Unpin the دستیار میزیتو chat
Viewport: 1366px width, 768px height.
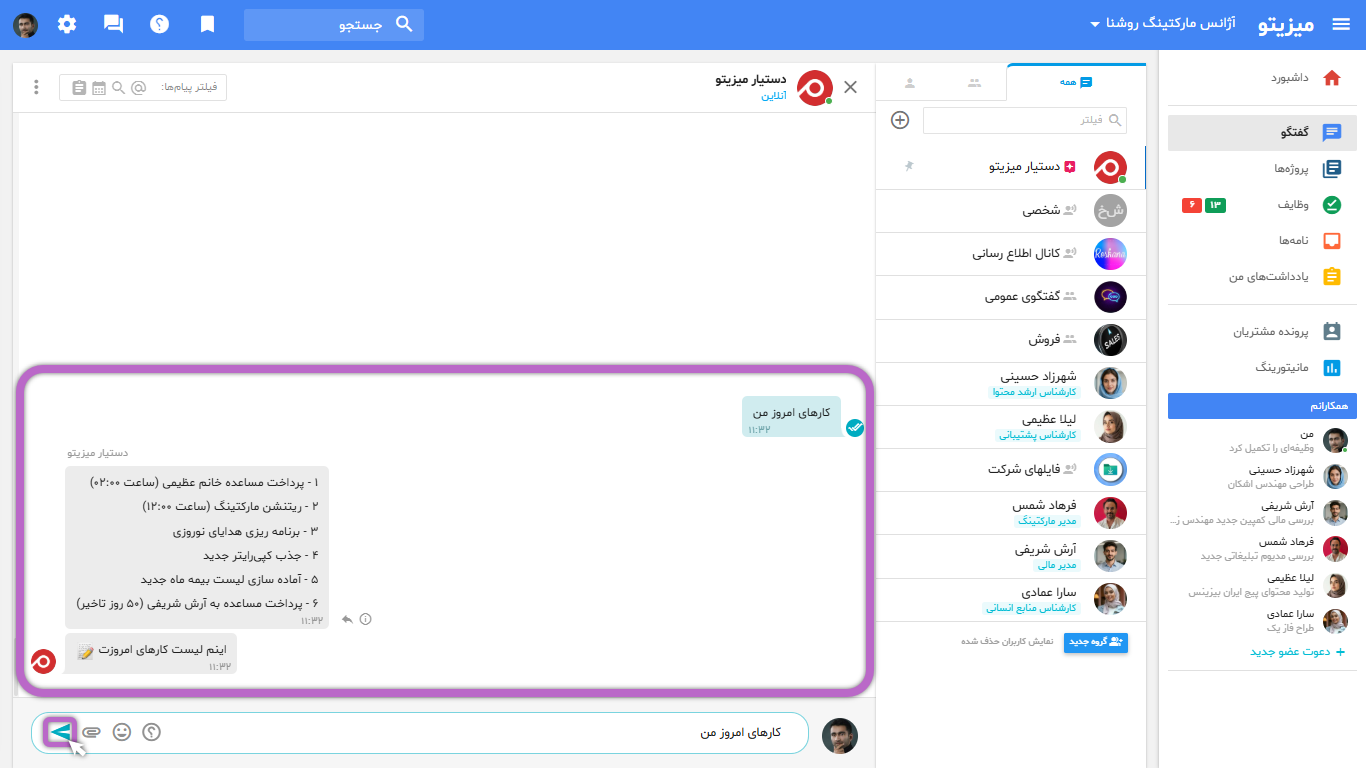[909, 166]
